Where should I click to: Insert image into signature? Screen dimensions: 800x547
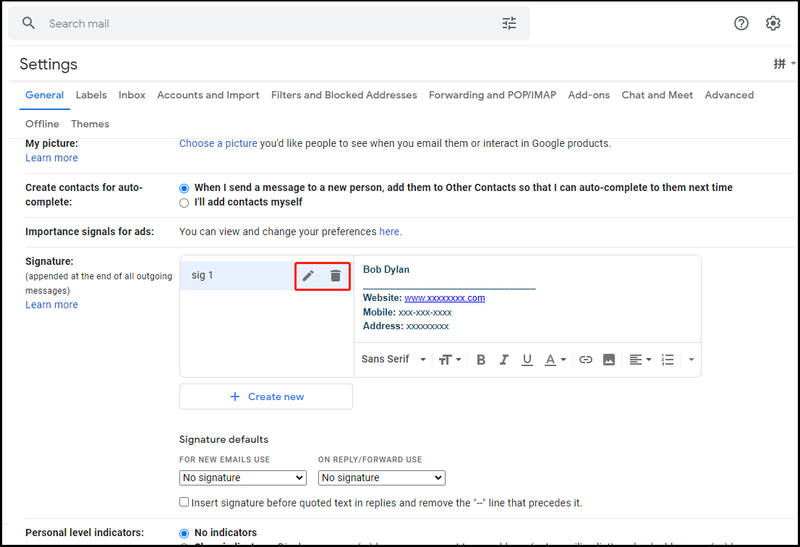(609, 360)
